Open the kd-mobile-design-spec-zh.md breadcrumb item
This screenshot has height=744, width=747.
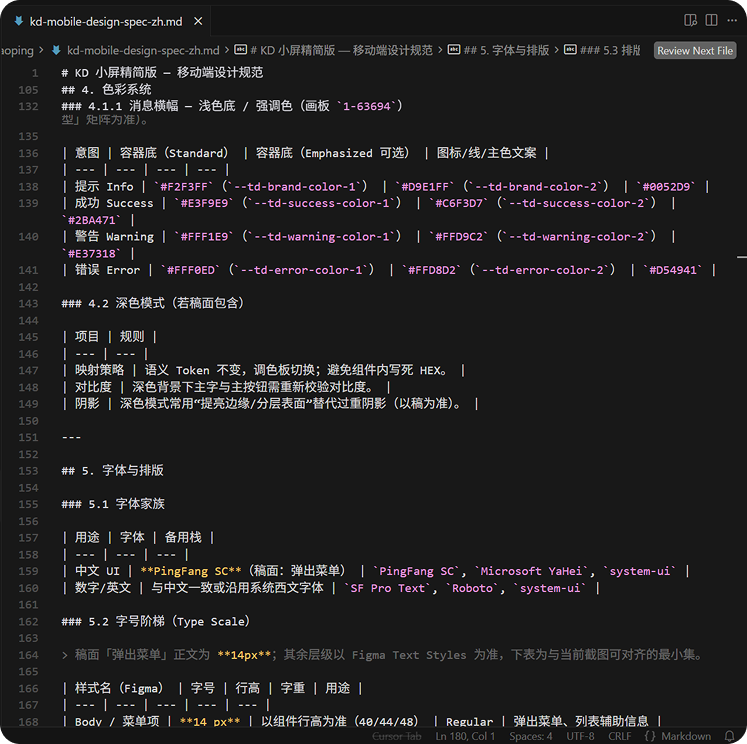[x=143, y=50]
